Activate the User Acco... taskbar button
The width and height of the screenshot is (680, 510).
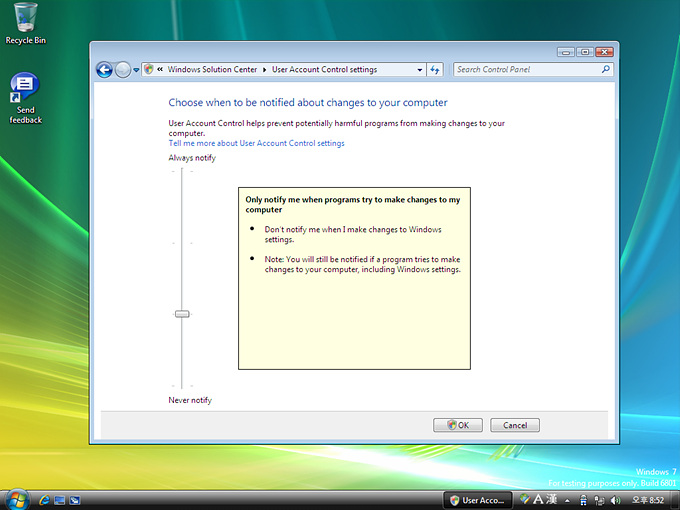477,500
